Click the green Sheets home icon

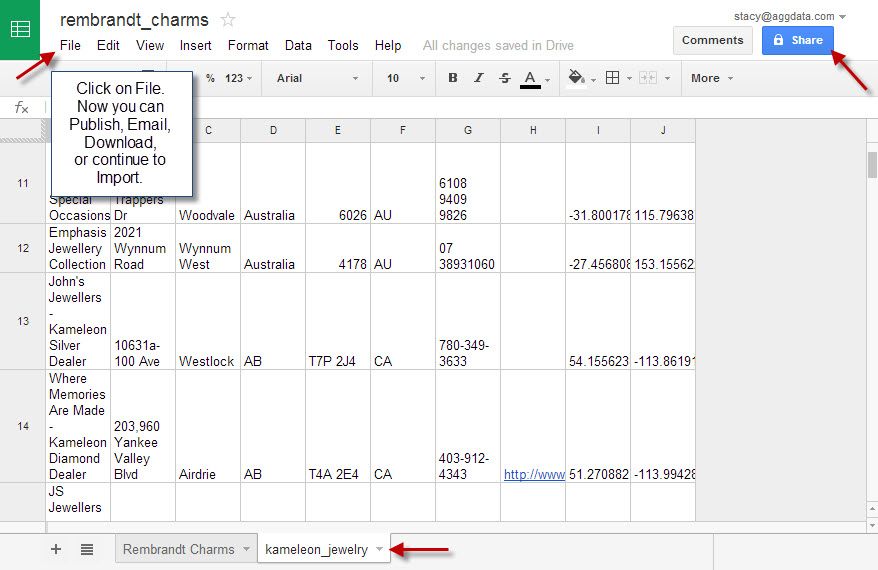pyautogui.click(x=20, y=29)
